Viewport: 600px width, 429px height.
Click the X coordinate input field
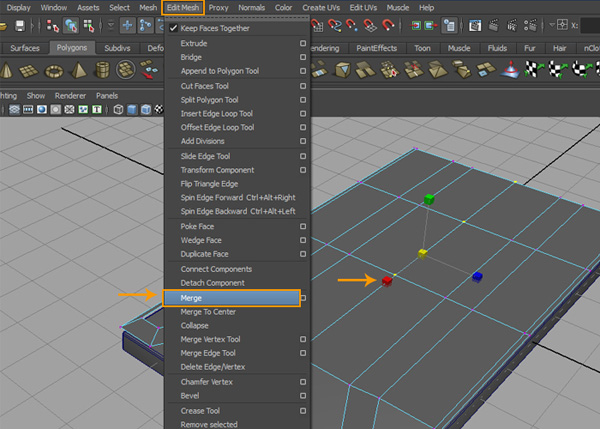tap(590, 26)
